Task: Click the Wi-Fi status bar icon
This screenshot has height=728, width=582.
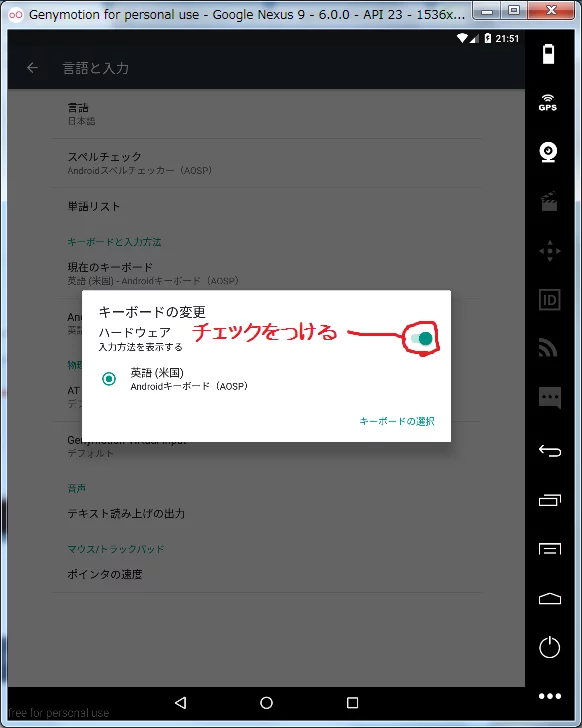Action: tap(462, 38)
